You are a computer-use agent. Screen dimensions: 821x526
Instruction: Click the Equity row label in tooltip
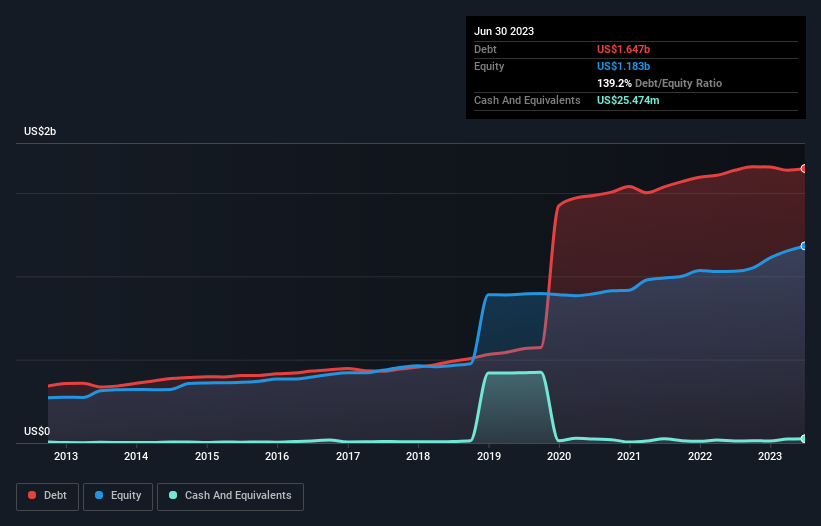pos(489,66)
